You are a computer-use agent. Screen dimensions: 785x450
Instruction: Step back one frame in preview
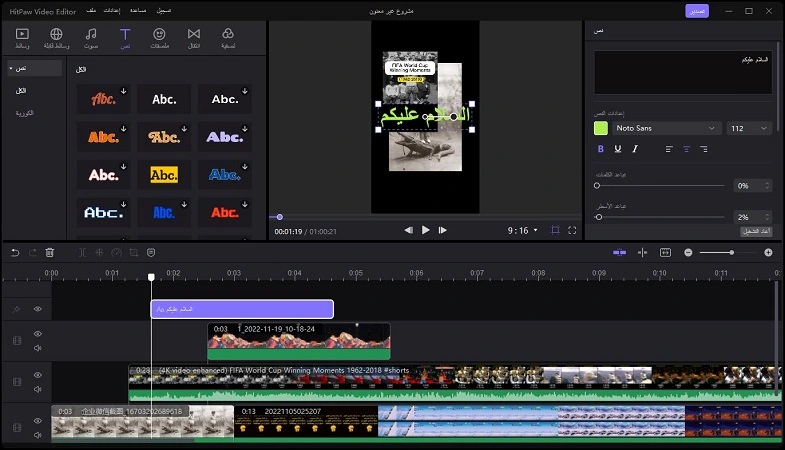tap(409, 230)
